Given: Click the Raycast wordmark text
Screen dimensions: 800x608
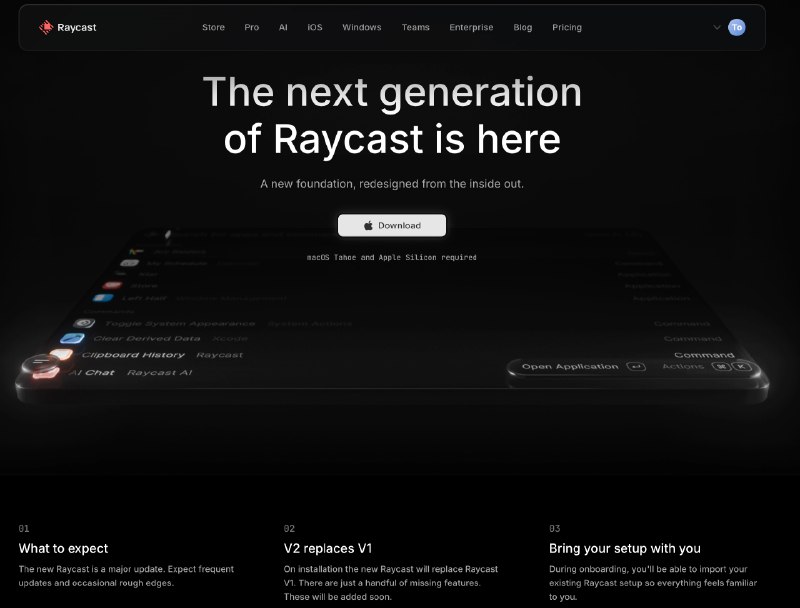Looking at the screenshot, I should [77, 27].
